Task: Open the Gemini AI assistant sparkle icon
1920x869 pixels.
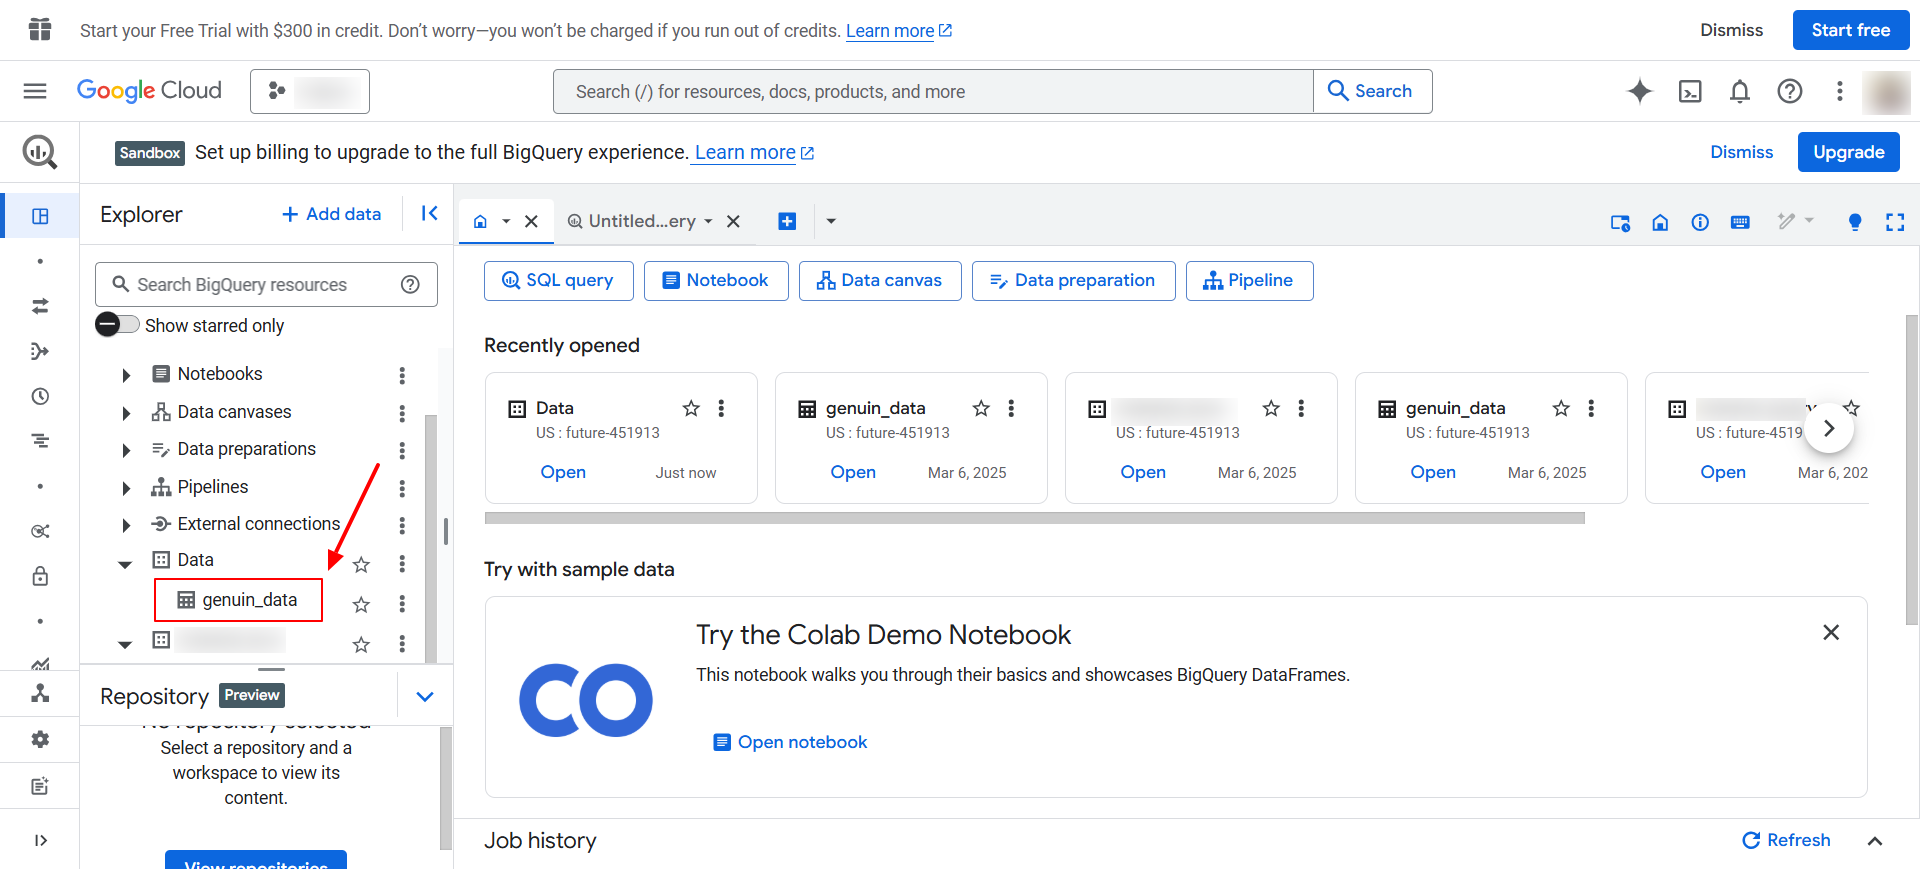Action: point(1640,91)
